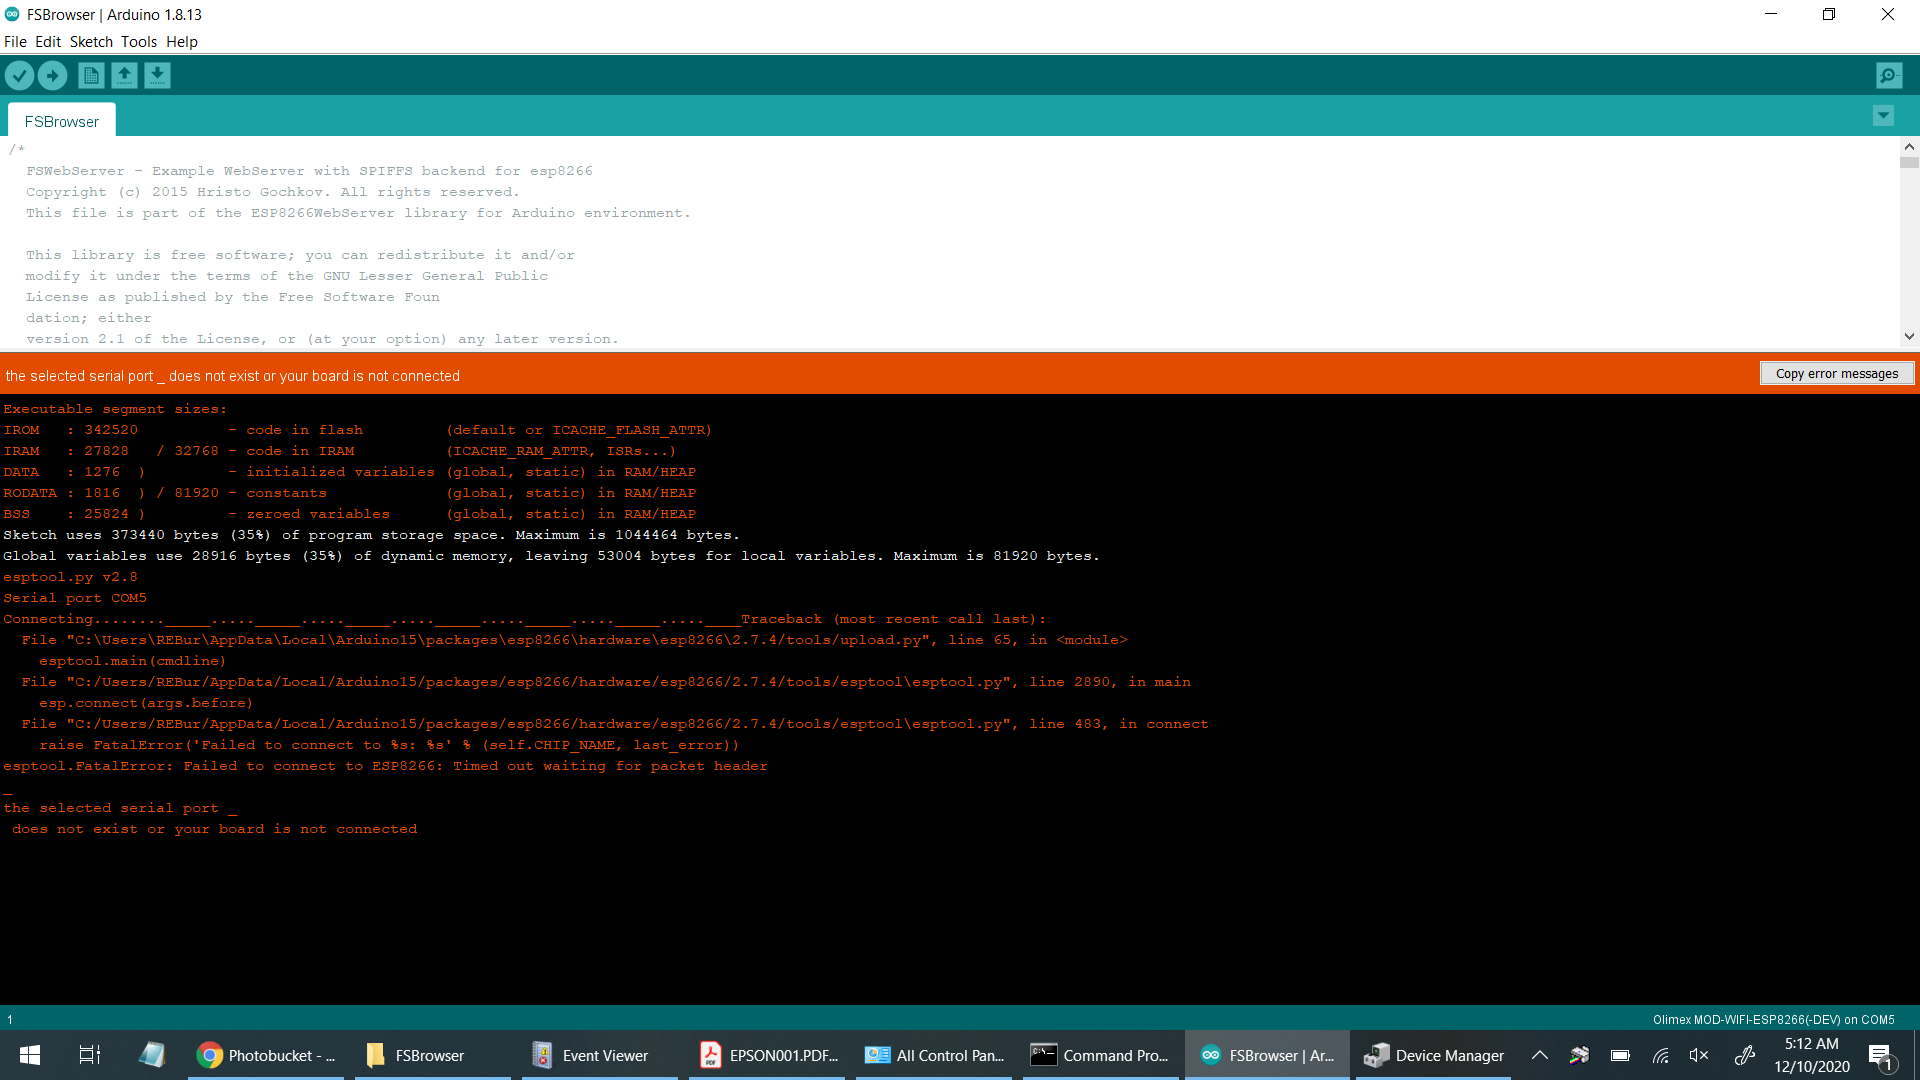Open the Tools menu
The width and height of the screenshot is (1920, 1080).
tap(139, 42)
